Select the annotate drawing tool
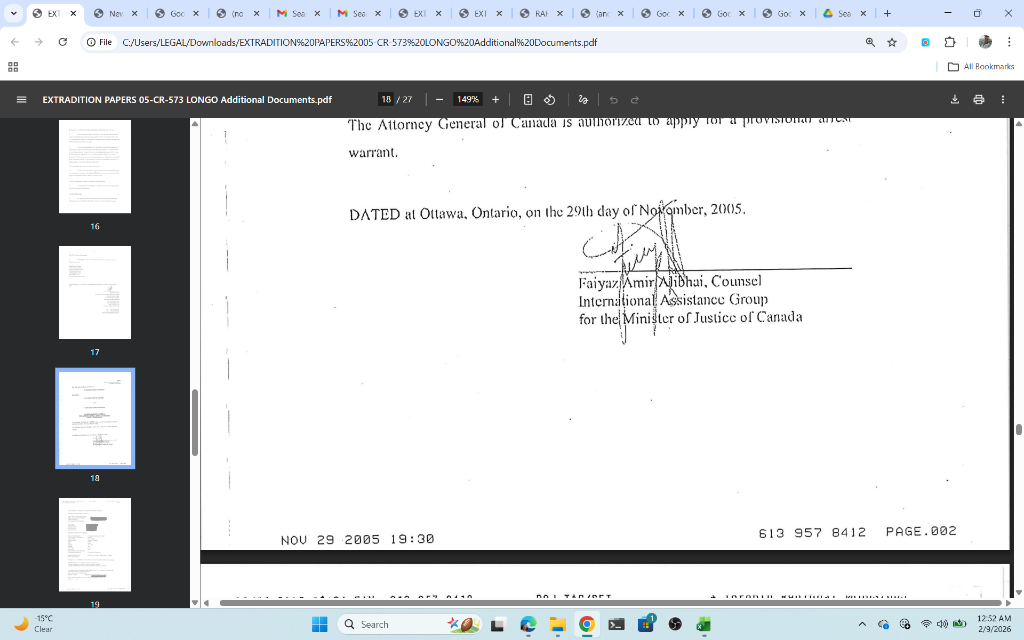The width and height of the screenshot is (1024, 640). pyautogui.click(x=583, y=99)
